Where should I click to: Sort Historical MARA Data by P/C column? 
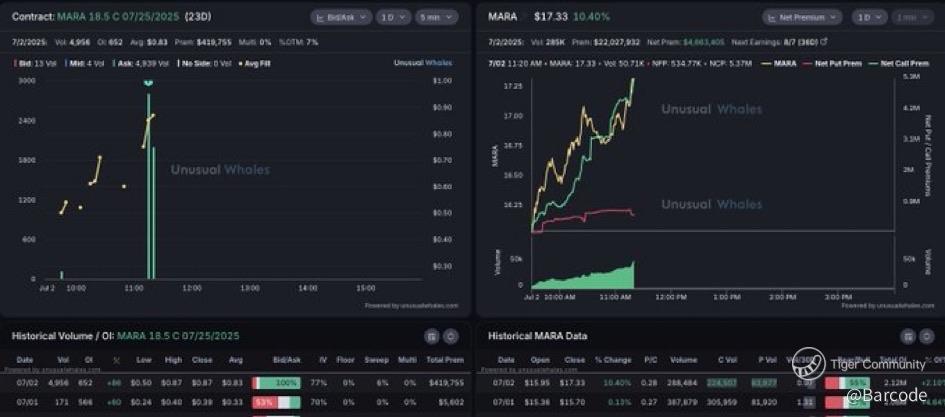pos(651,360)
